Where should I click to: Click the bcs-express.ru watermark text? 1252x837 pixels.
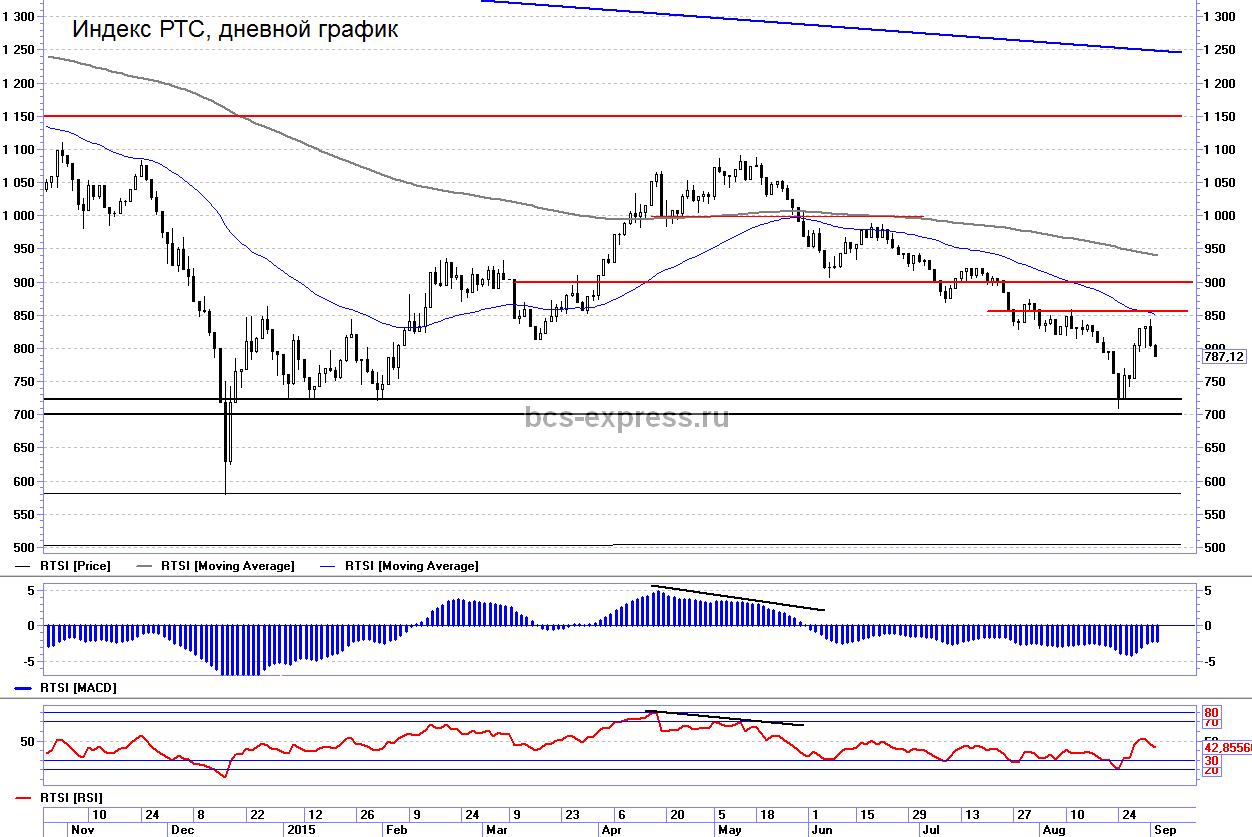(x=627, y=417)
